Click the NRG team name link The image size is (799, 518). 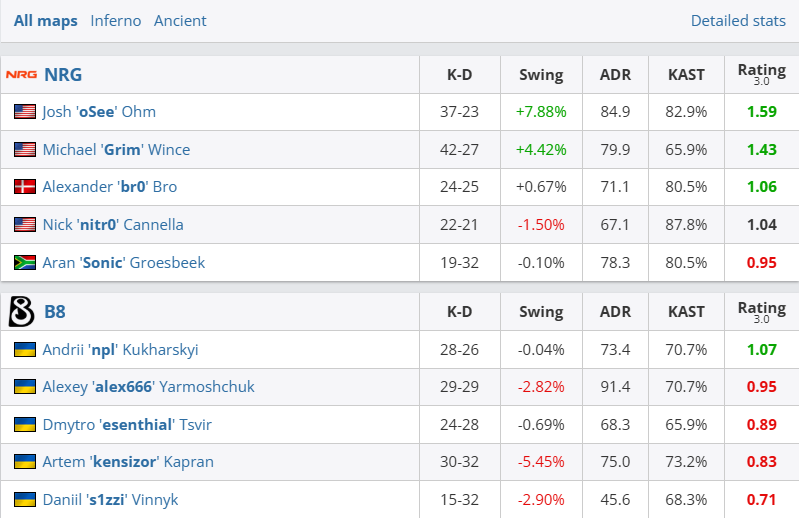[x=63, y=75]
